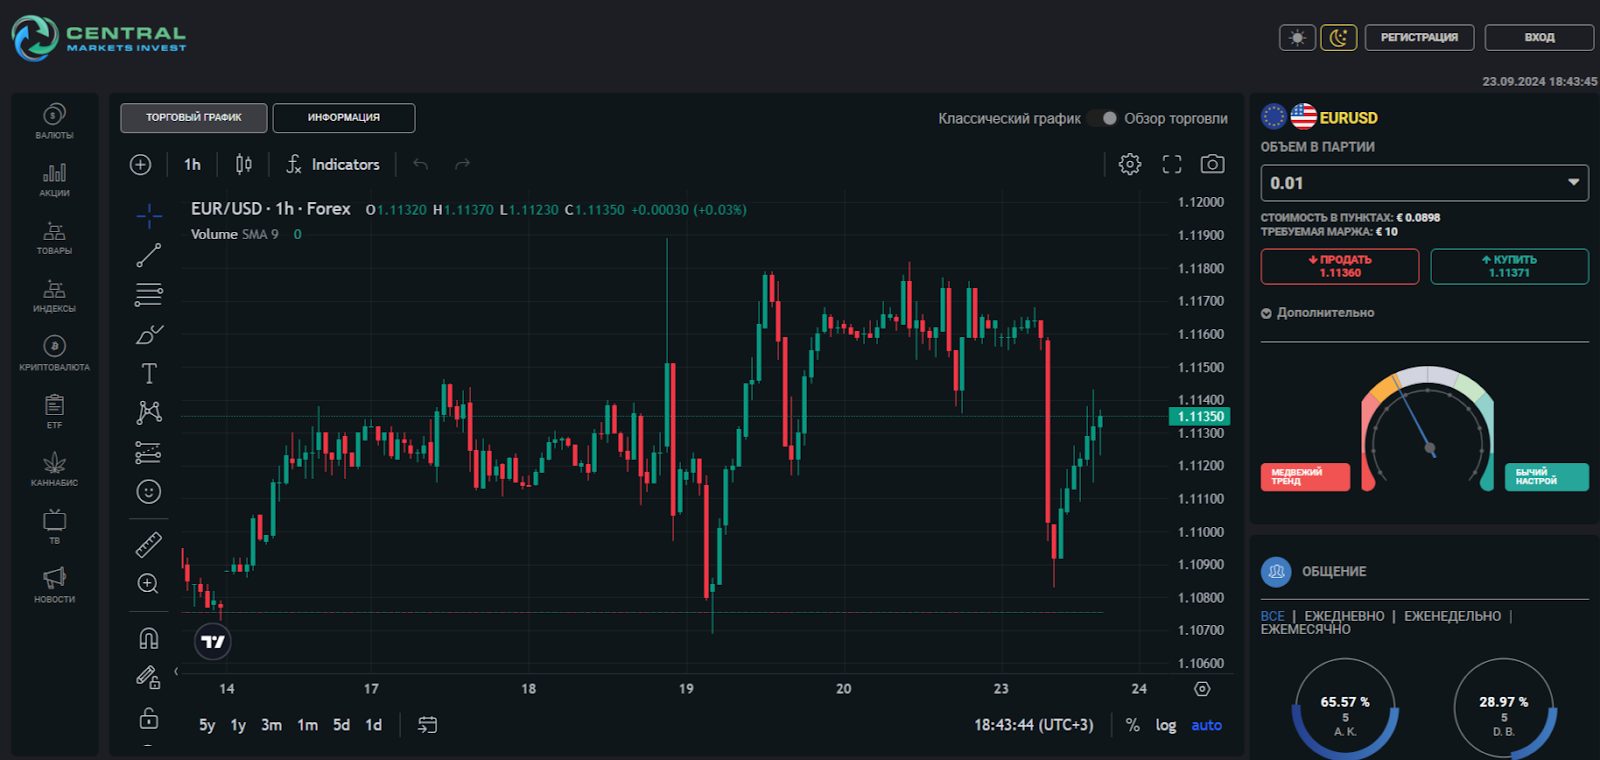Toggle auto price scale

[1206, 725]
